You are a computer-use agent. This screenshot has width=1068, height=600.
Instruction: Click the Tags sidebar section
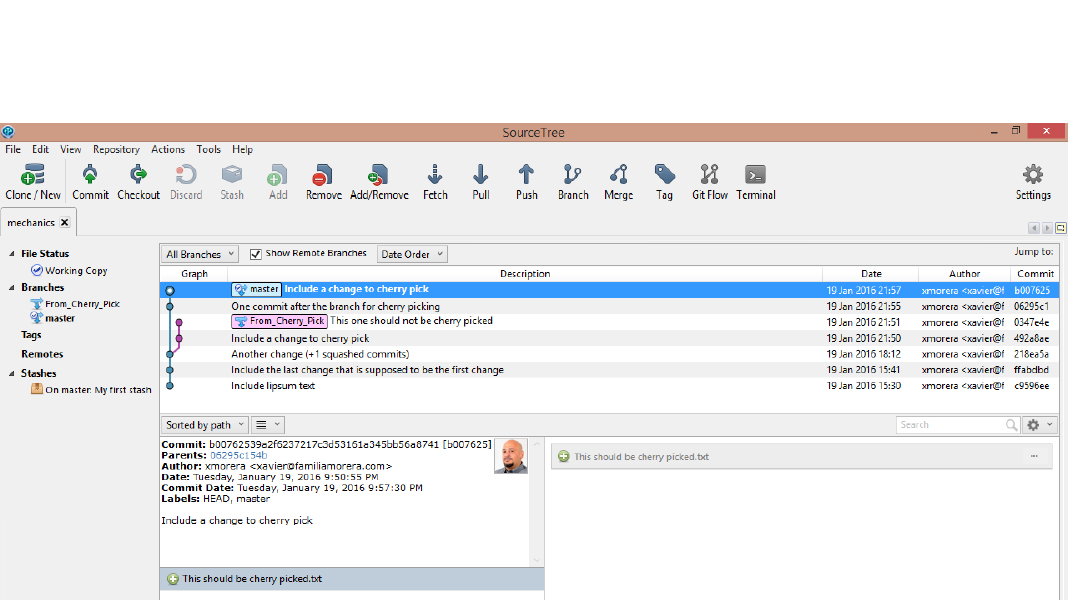pos(31,334)
